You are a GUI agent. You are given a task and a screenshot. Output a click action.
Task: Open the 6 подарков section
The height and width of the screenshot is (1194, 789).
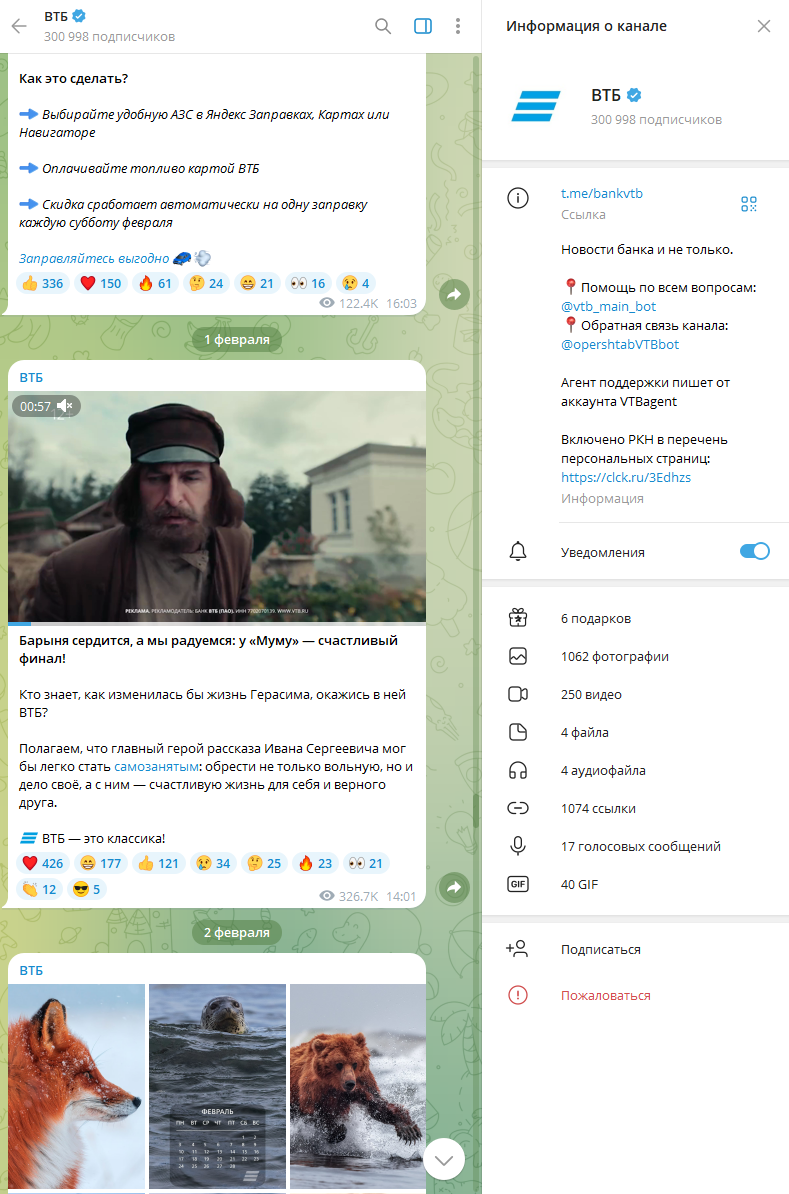coord(635,618)
